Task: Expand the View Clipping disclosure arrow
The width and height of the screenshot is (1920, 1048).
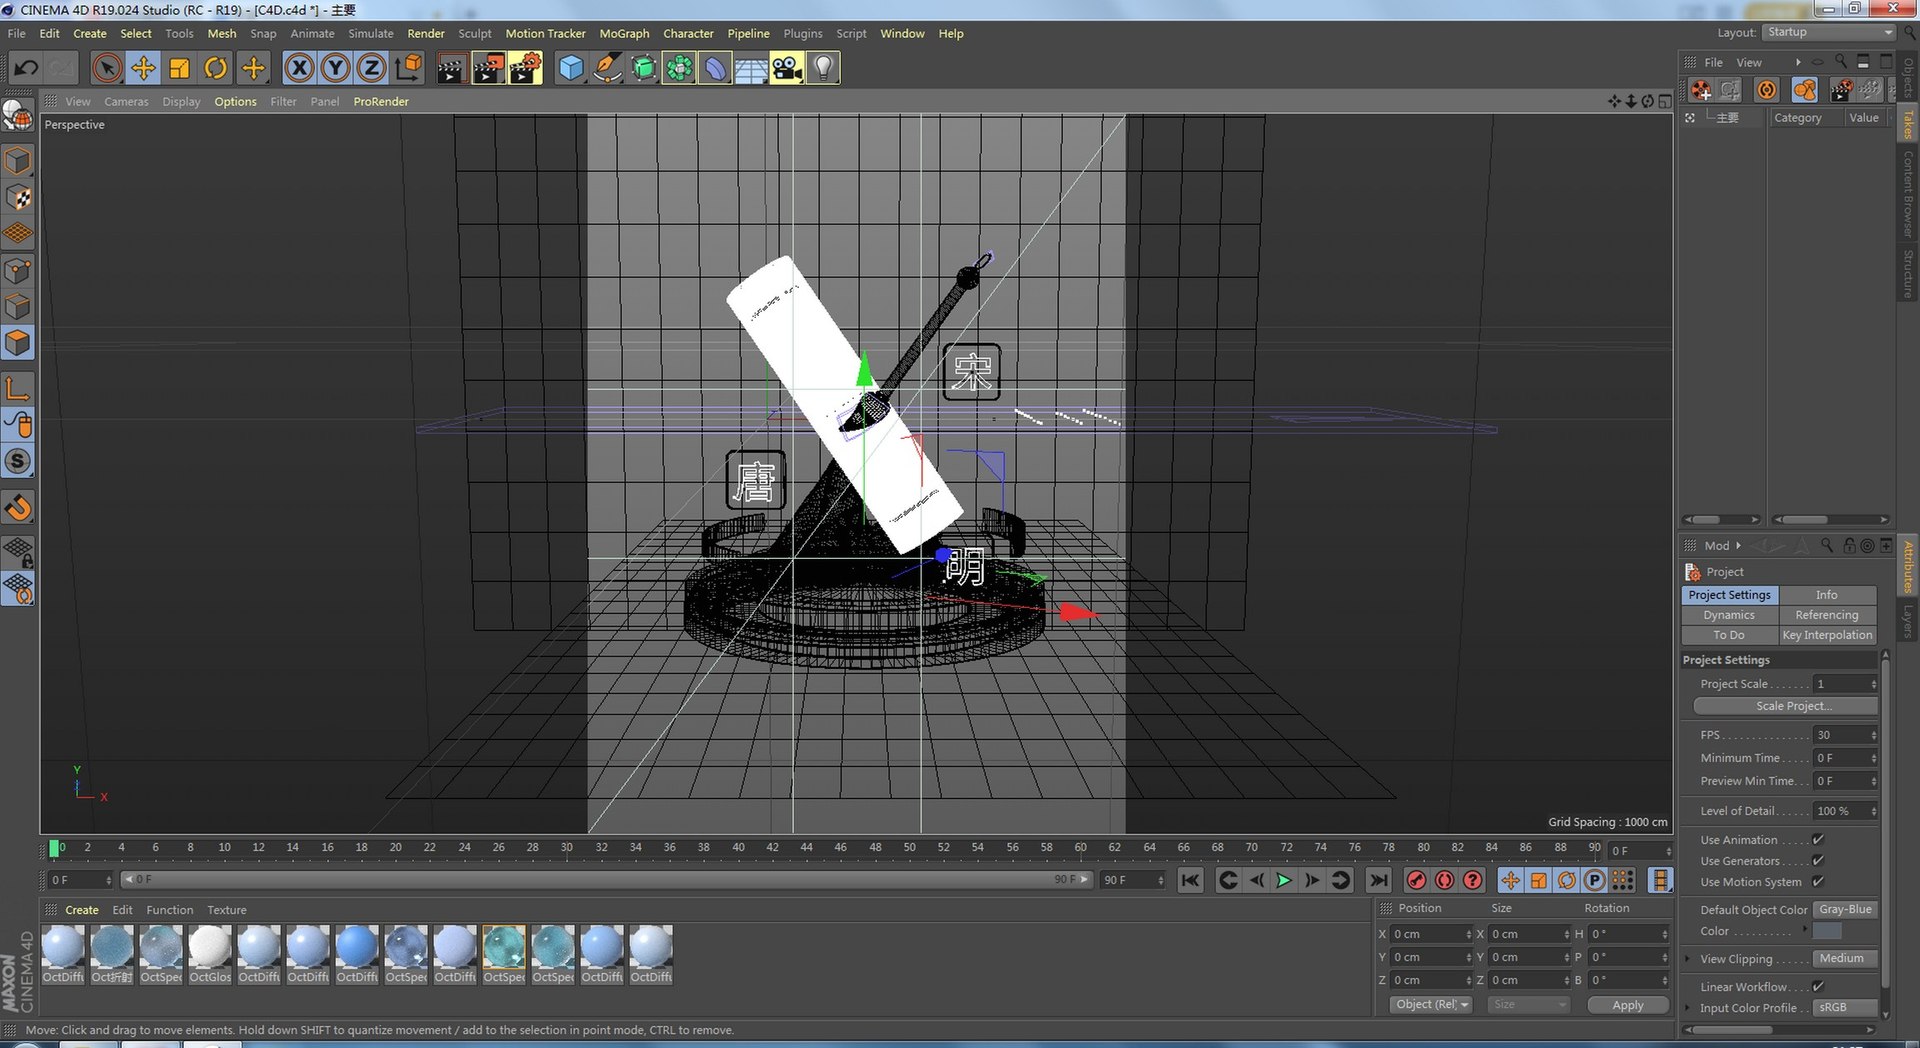Action: tap(1688, 959)
